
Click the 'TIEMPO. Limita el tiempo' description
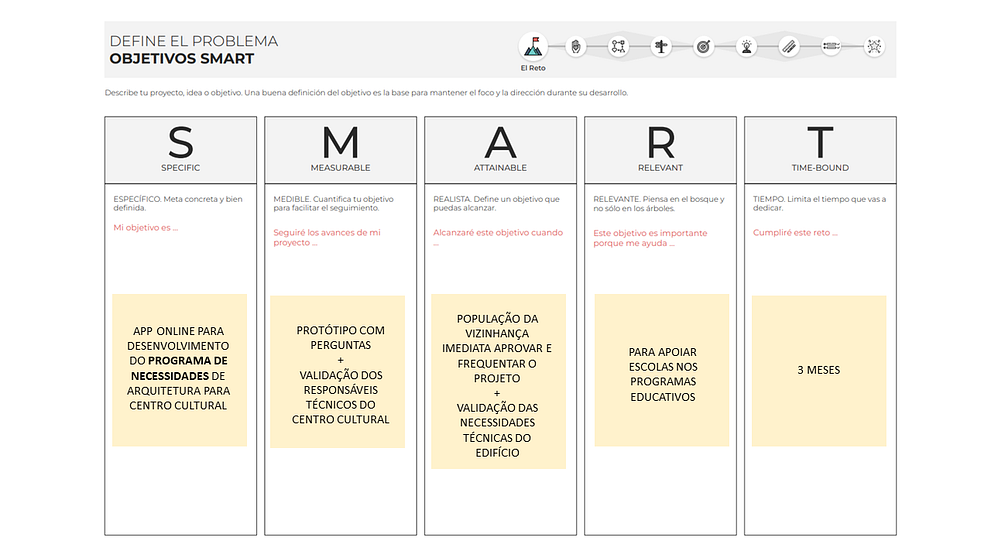tap(819, 203)
